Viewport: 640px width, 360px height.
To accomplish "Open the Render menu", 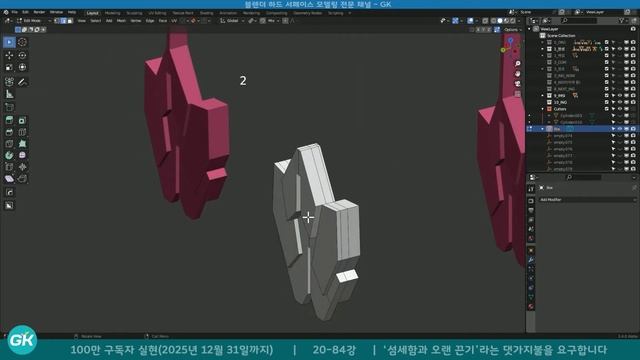I will tap(39, 13).
